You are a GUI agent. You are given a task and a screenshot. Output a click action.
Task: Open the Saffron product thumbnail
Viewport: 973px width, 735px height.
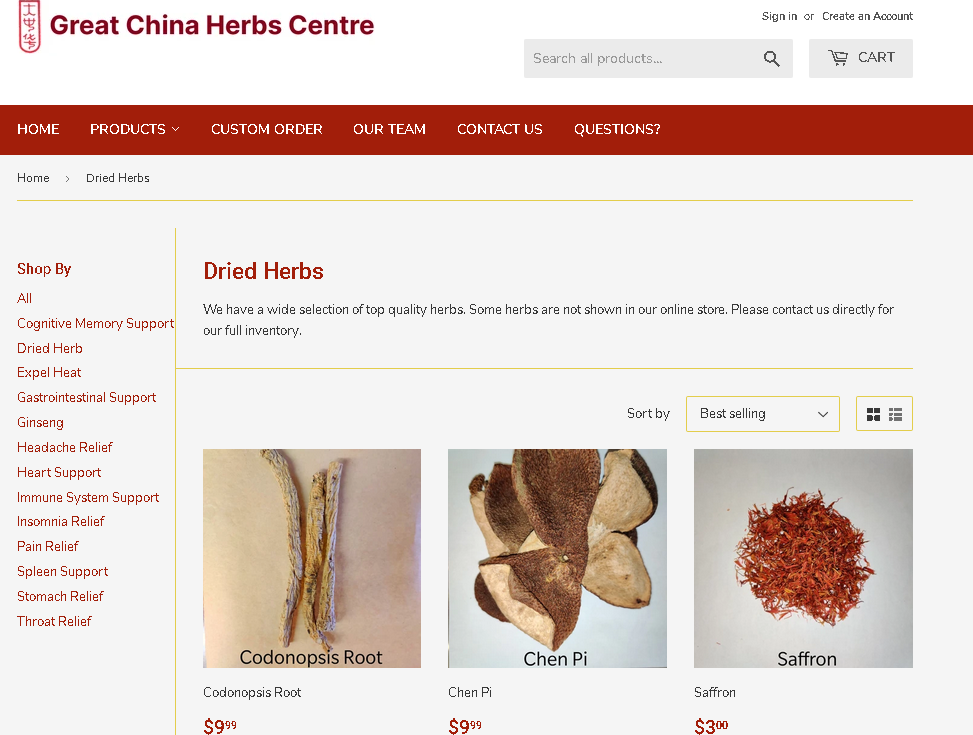point(803,558)
